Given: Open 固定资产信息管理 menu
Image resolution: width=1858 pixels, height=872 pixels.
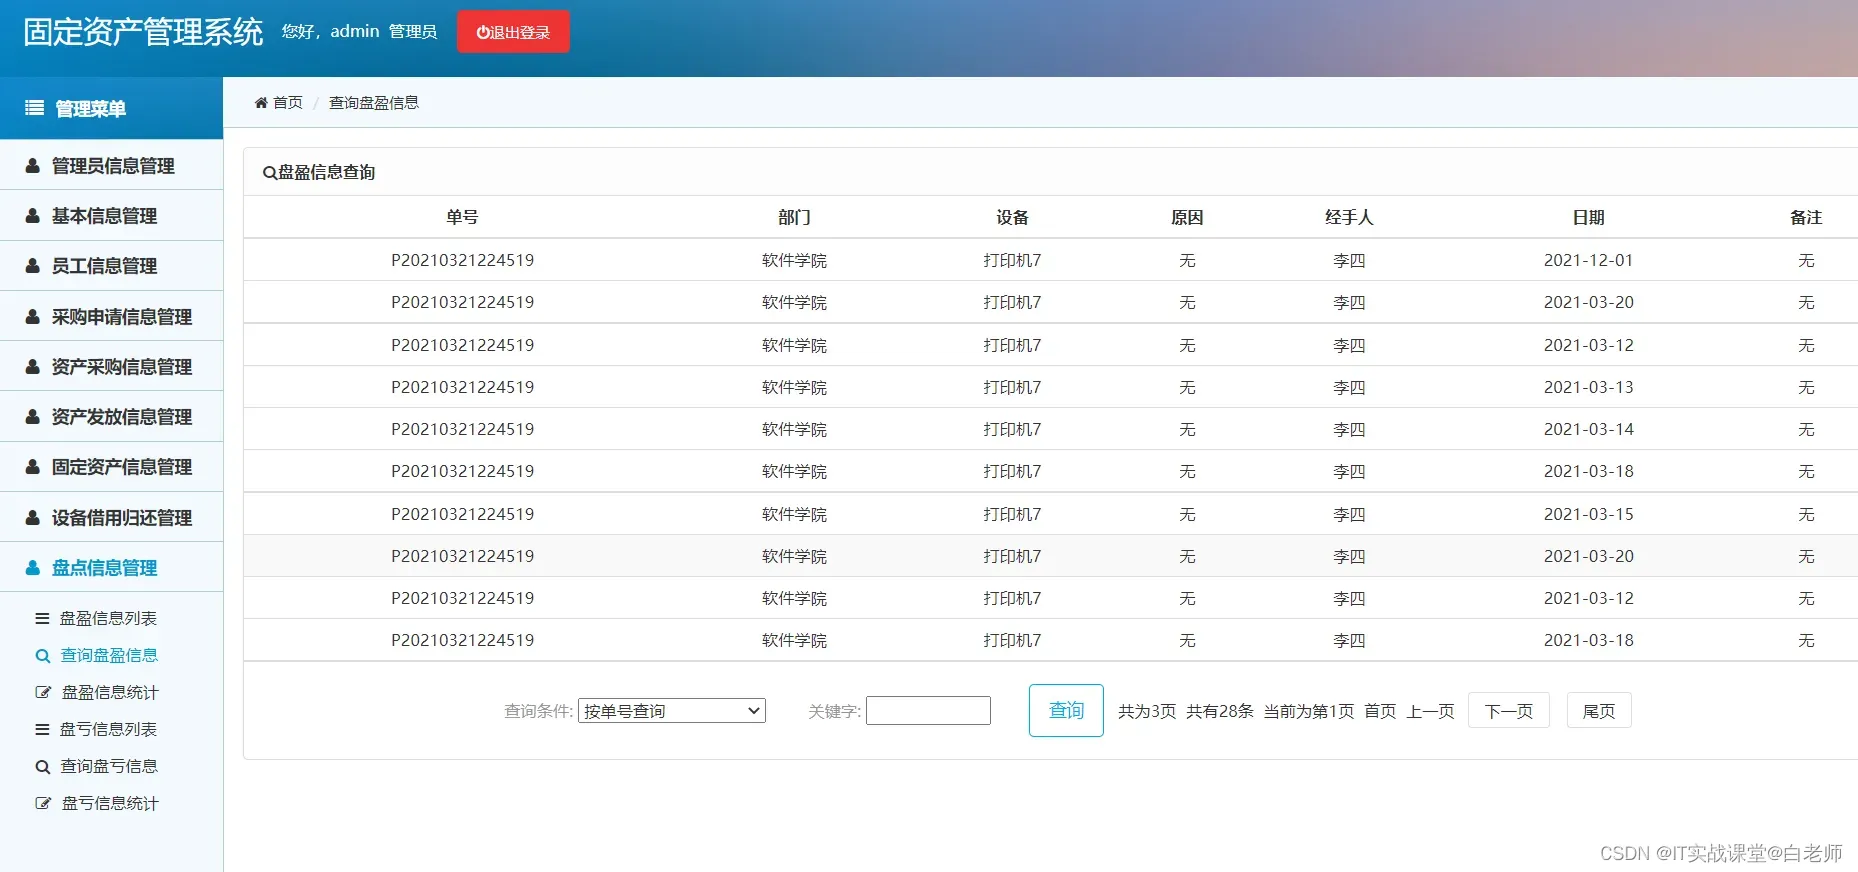Looking at the screenshot, I should (111, 467).
